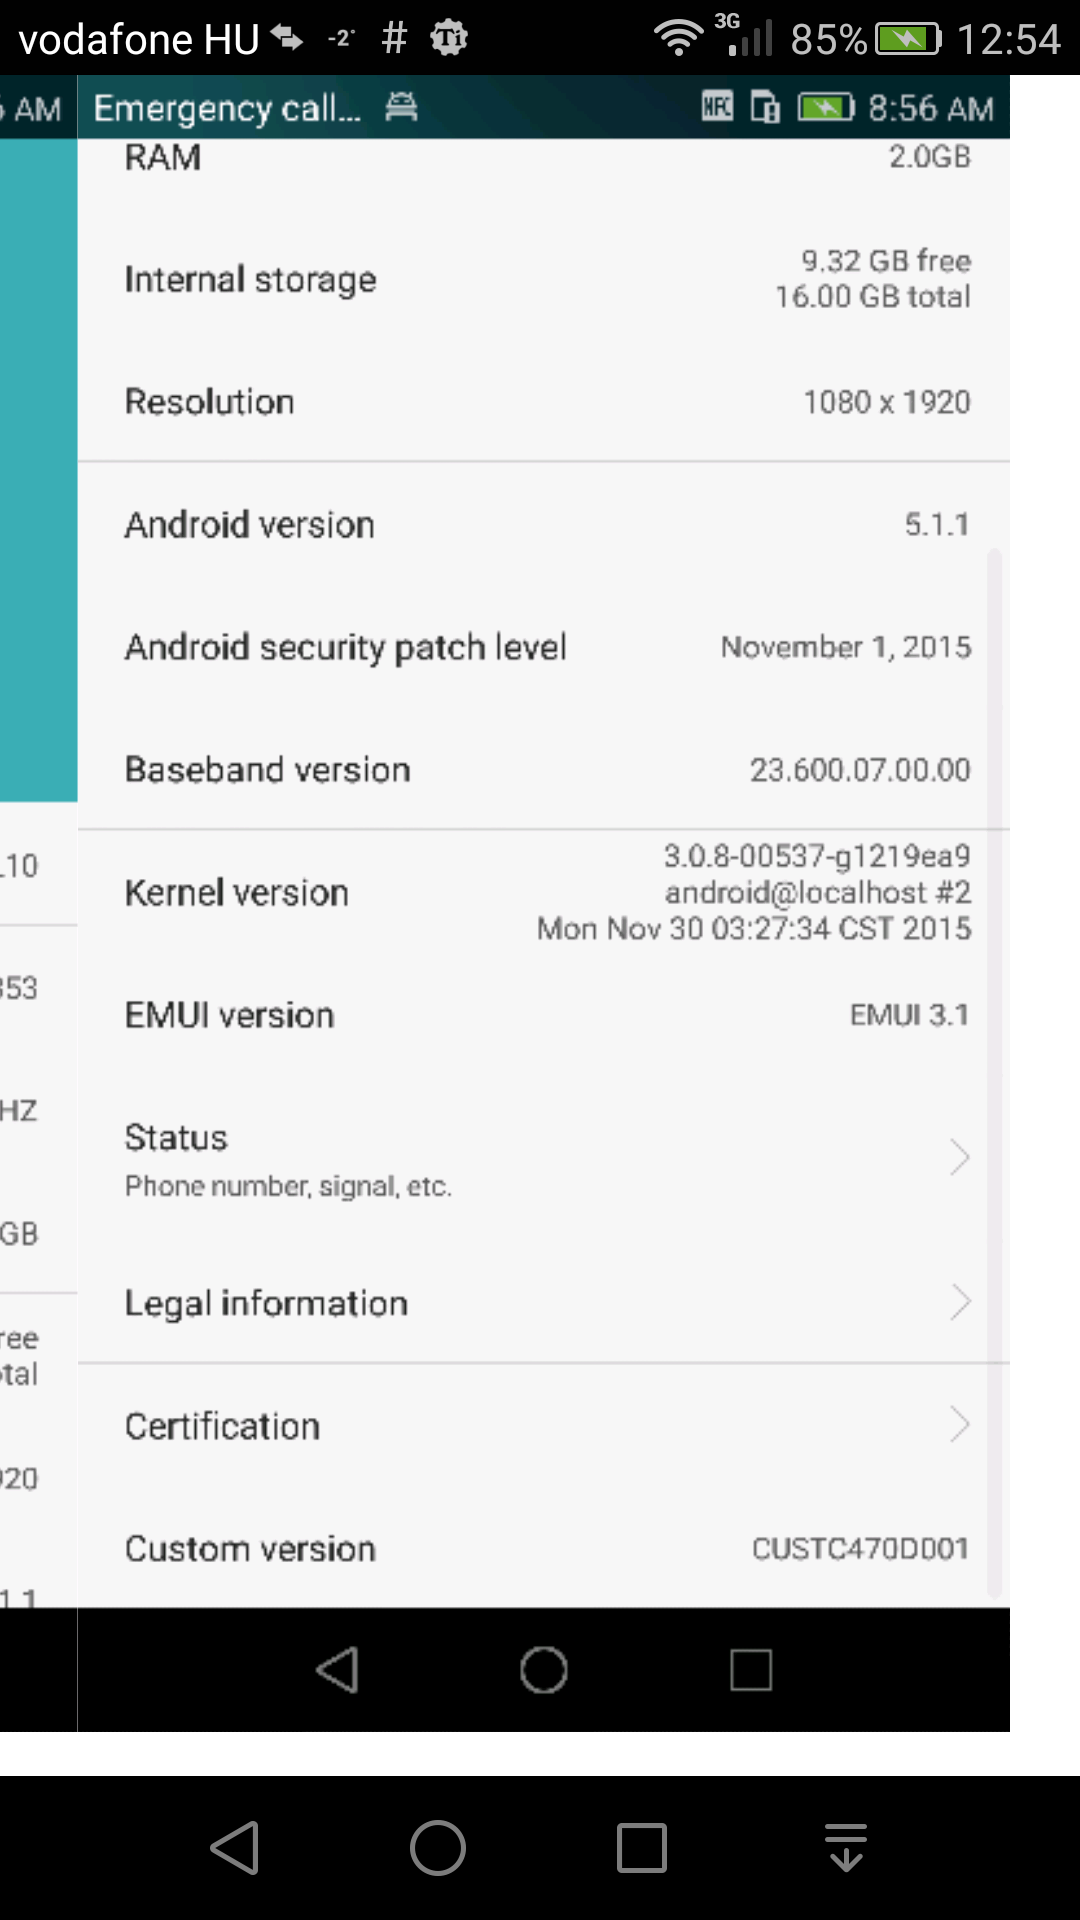Image resolution: width=1080 pixels, height=1920 pixels.
Task: Expand the Certification chevron
Action: click(959, 1424)
